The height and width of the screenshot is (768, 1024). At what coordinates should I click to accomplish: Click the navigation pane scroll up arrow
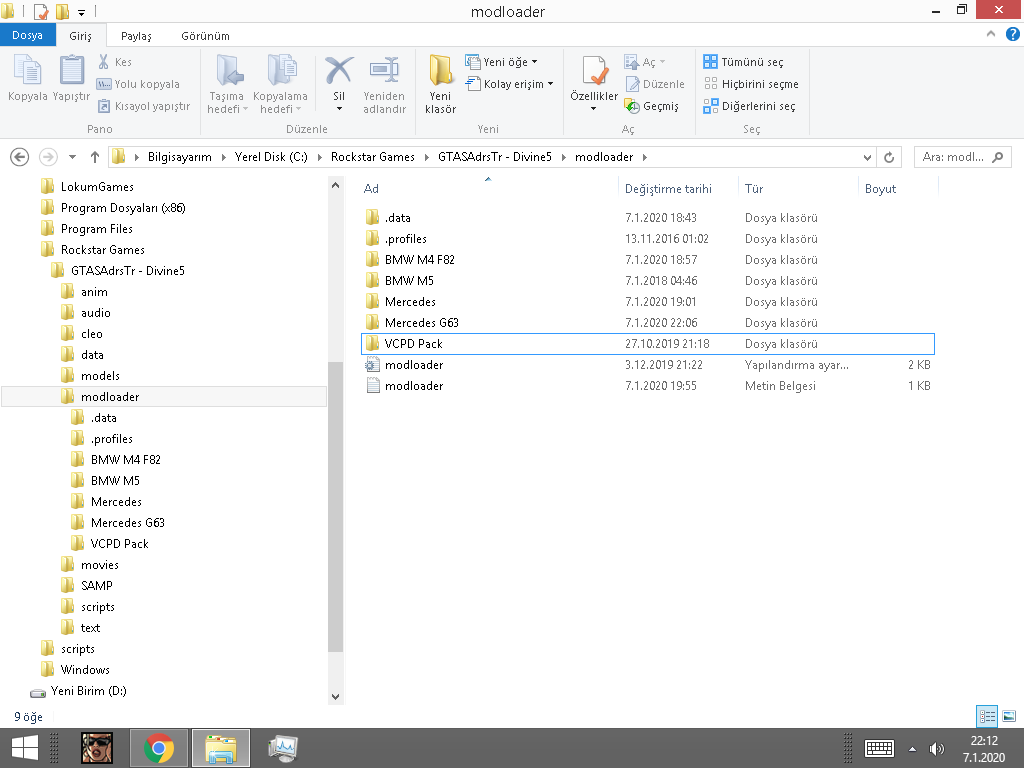[x=335, y=185]
